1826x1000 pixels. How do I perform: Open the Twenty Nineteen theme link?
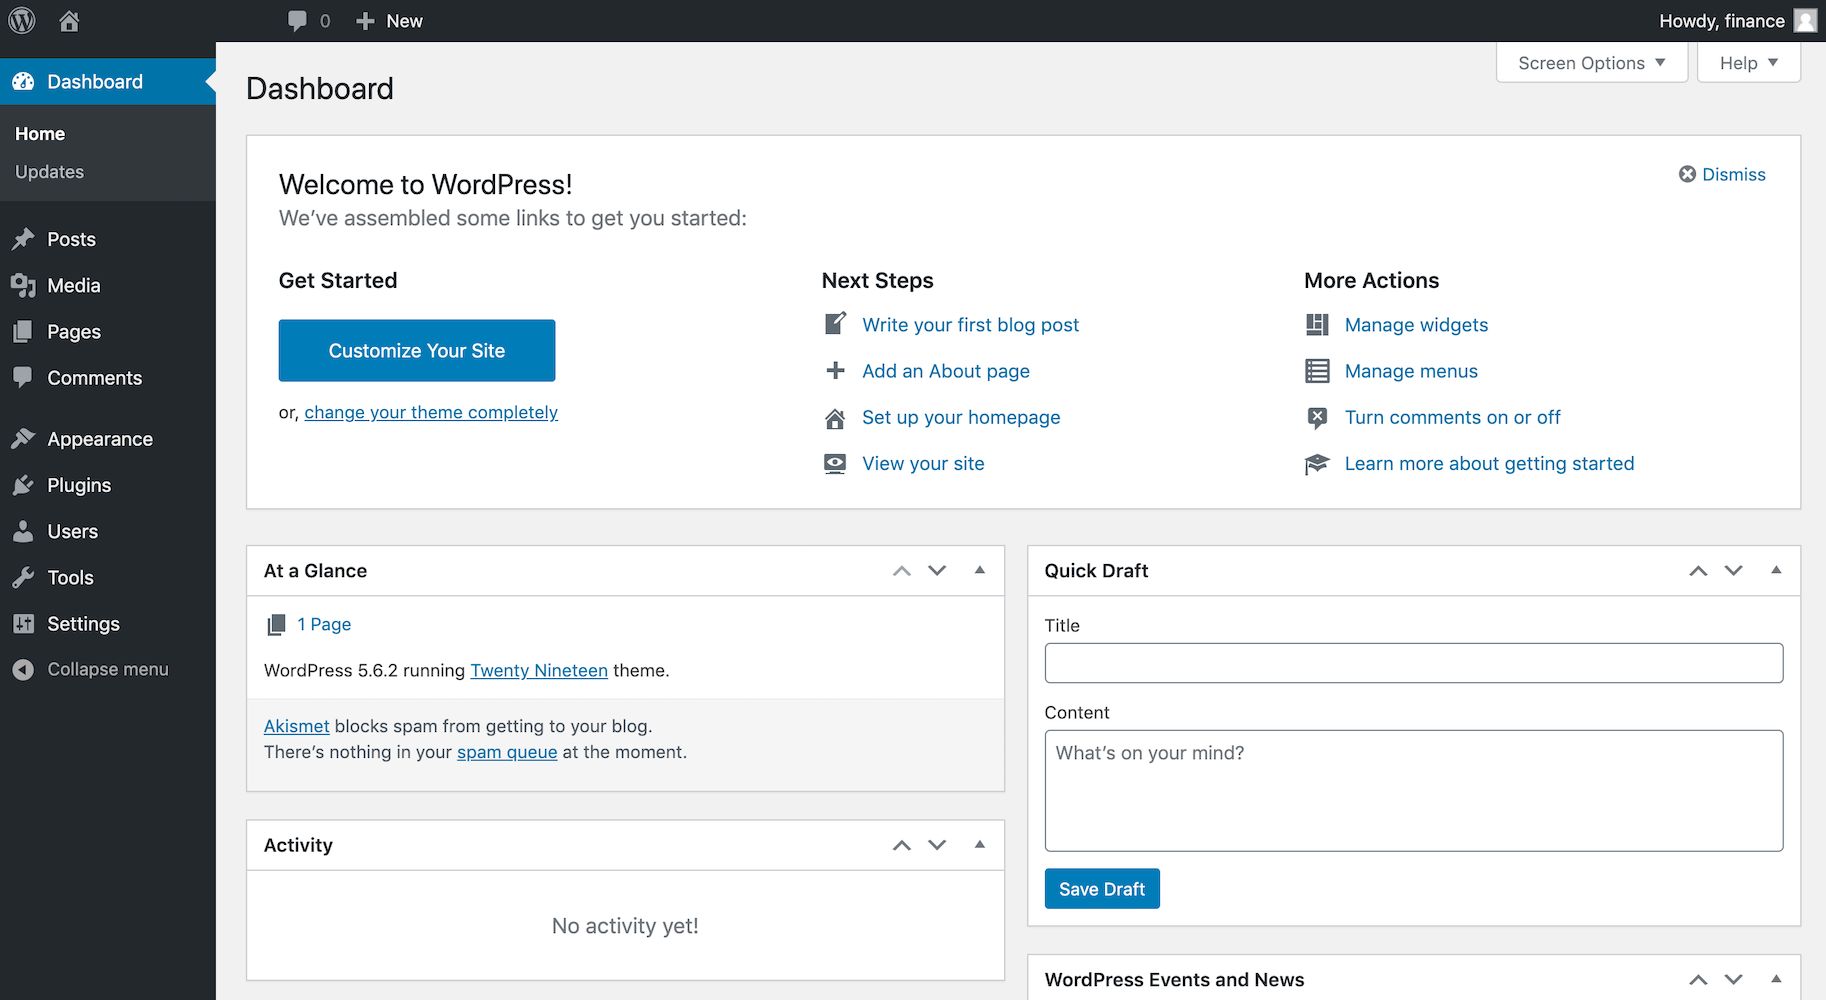[539, 670]
